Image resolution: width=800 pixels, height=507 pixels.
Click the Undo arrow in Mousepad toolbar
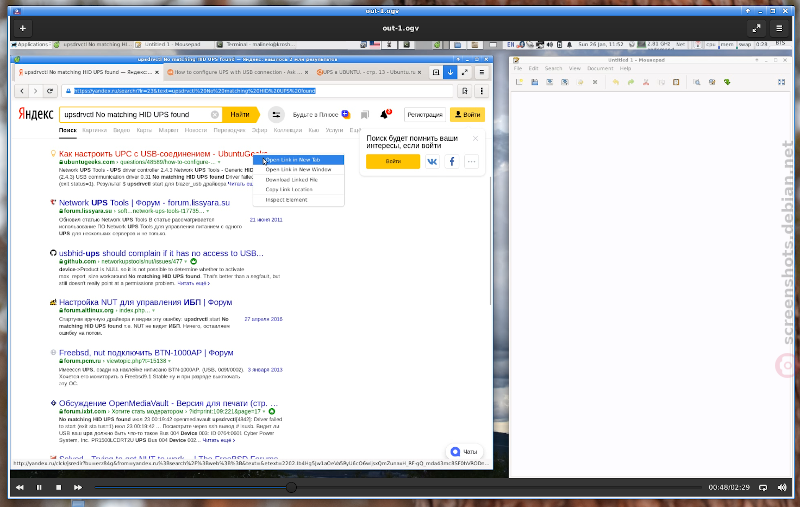click(x=615, y=82)
